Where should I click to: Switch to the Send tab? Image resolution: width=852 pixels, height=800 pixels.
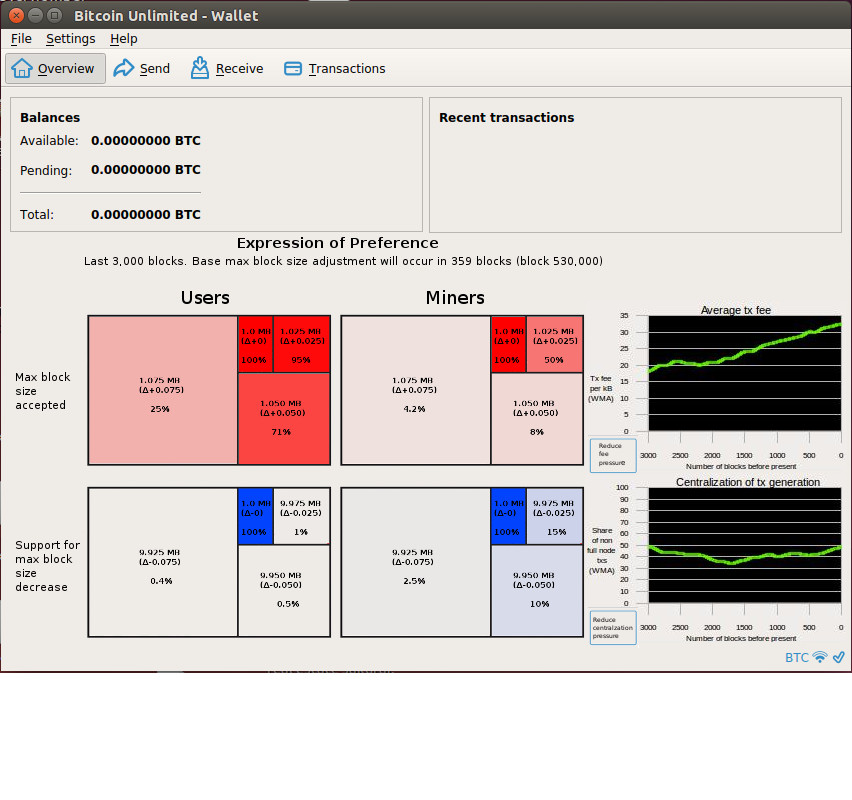(142, 68)
